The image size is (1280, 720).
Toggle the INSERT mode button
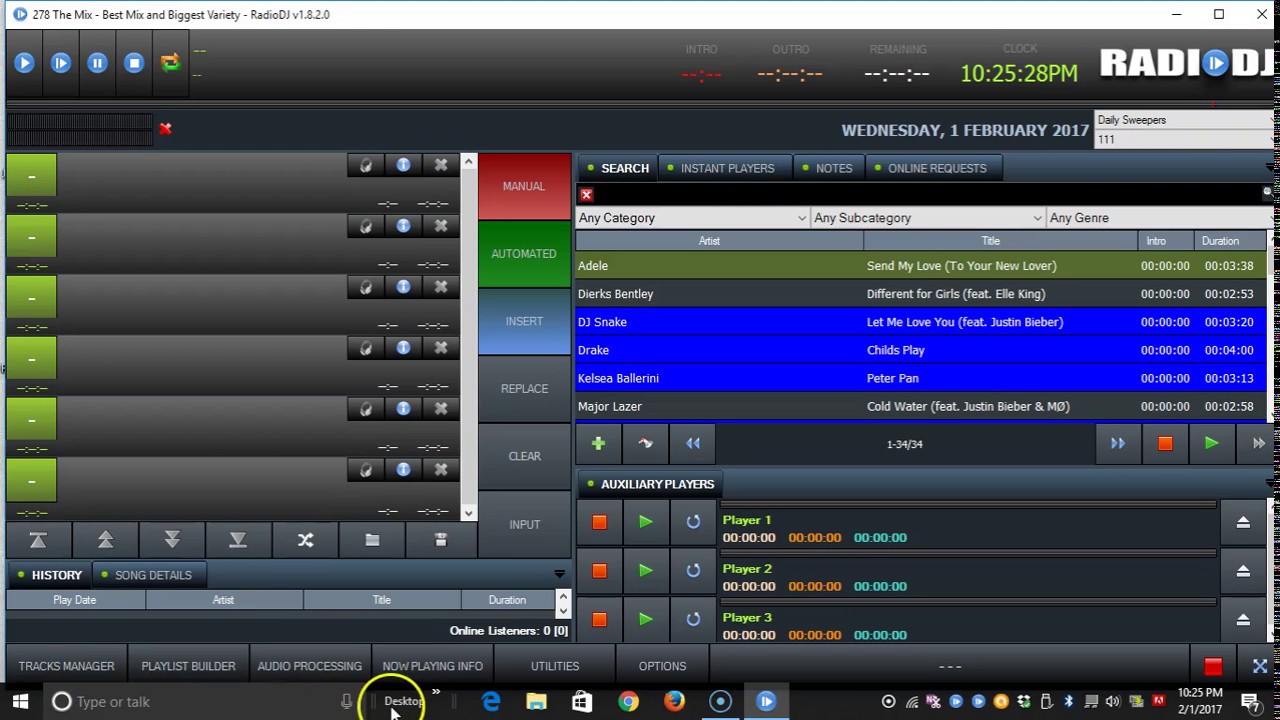pyautogui.click(x=524, y=321)
